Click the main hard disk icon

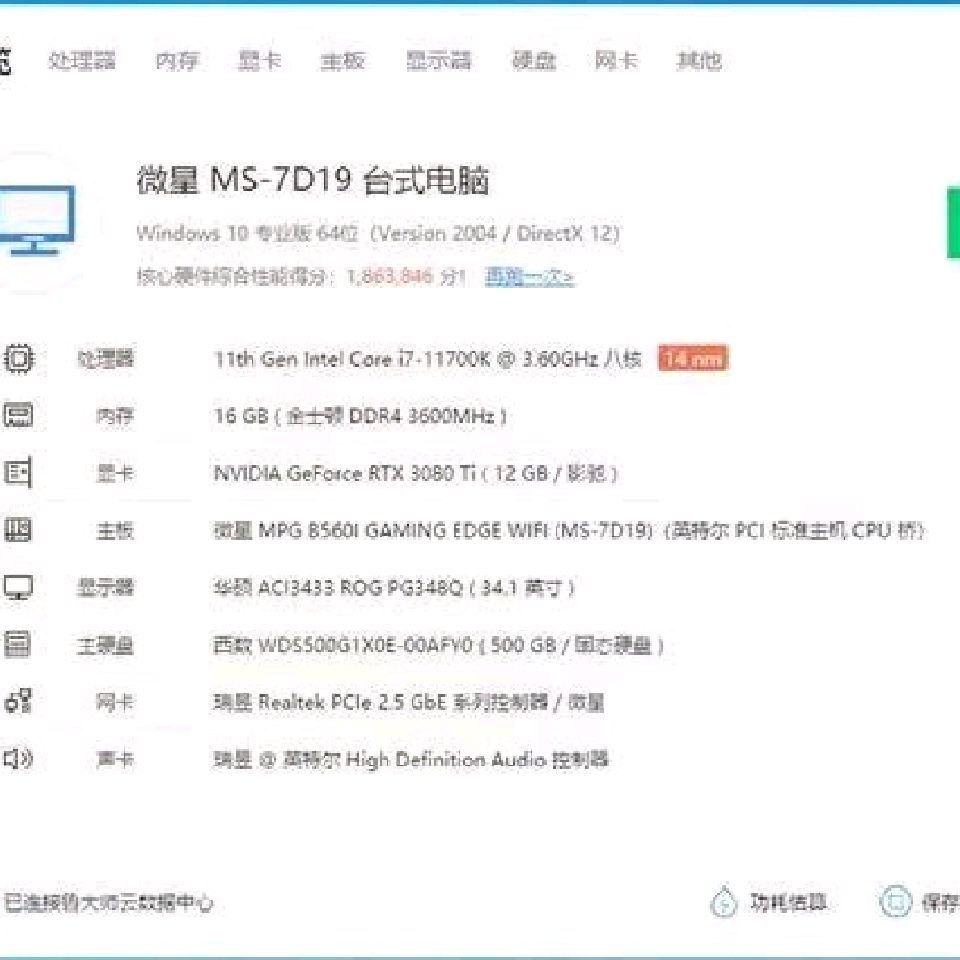[x=17, y=644]
